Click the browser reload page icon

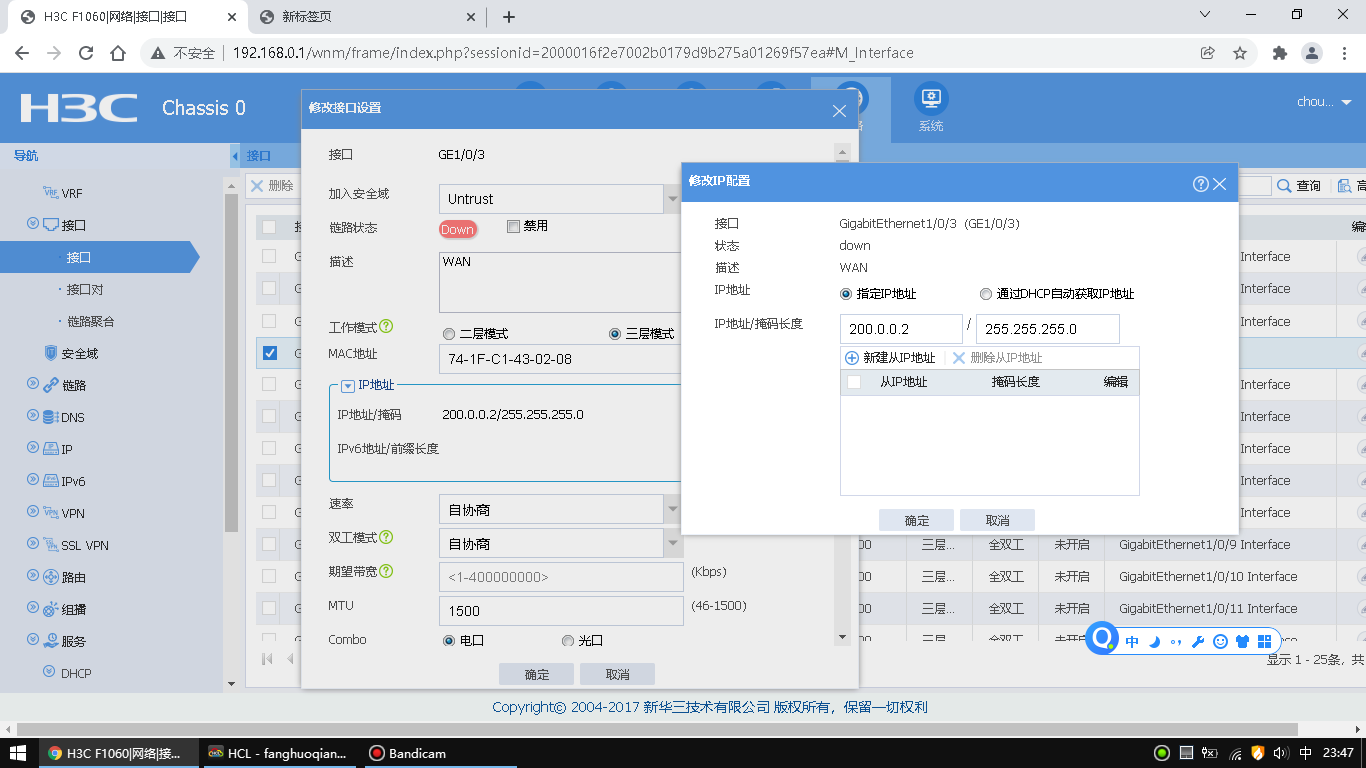[86, 53]
